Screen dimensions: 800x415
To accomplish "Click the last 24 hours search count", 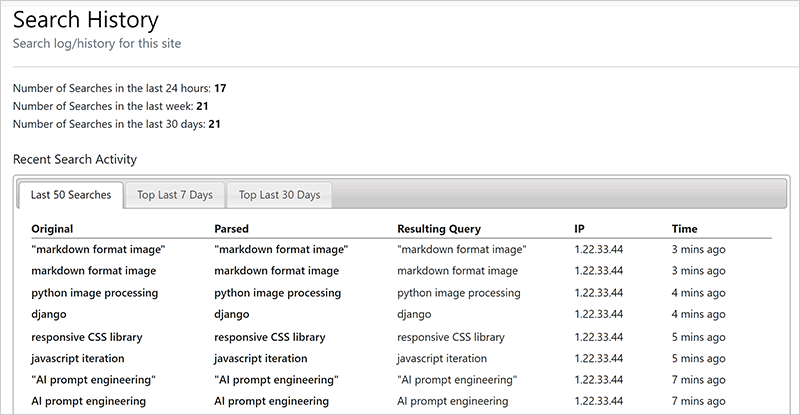I will [220, 88].
